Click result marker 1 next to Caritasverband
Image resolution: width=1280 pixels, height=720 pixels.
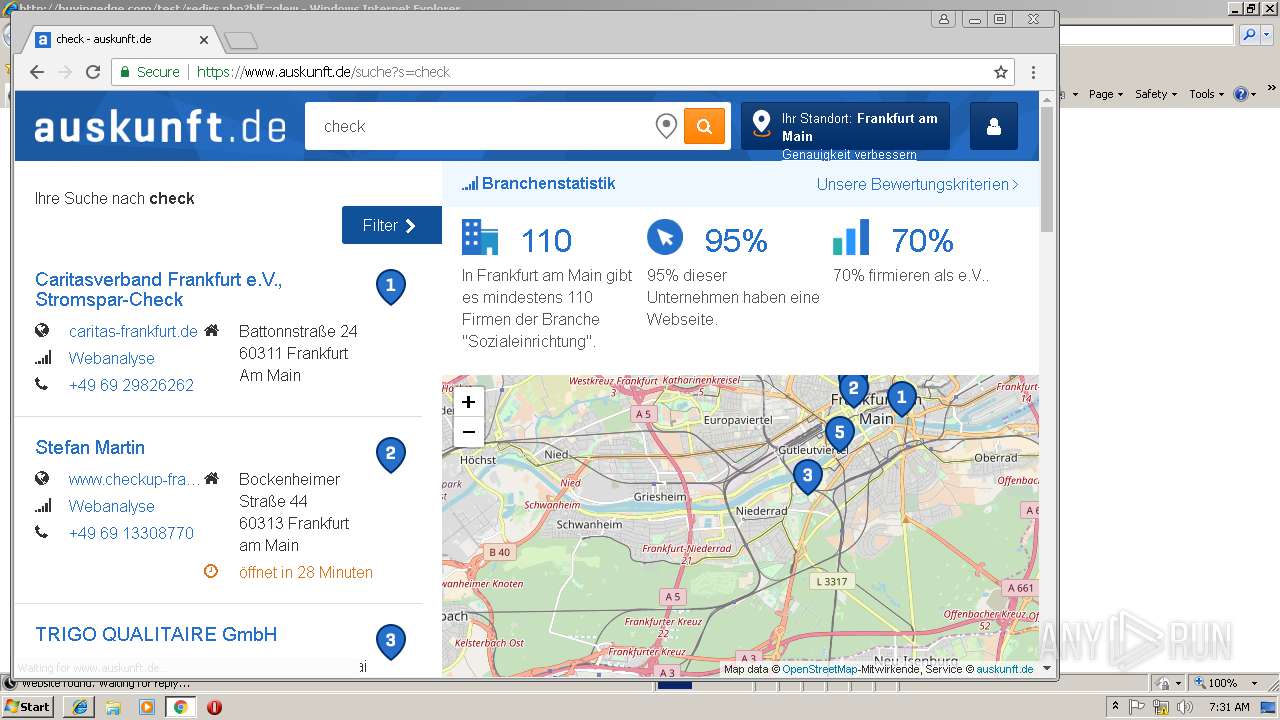(x=390, y=287)
